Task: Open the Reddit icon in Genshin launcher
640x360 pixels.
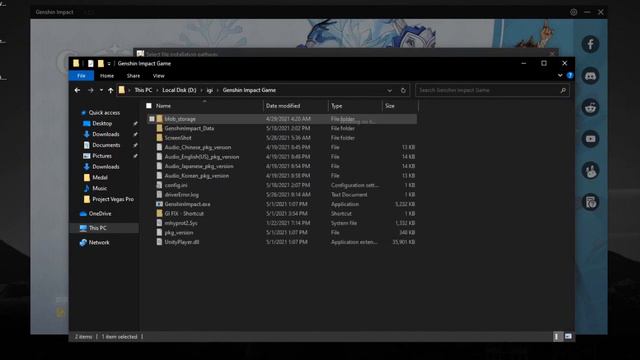Action: click(590, 107)
